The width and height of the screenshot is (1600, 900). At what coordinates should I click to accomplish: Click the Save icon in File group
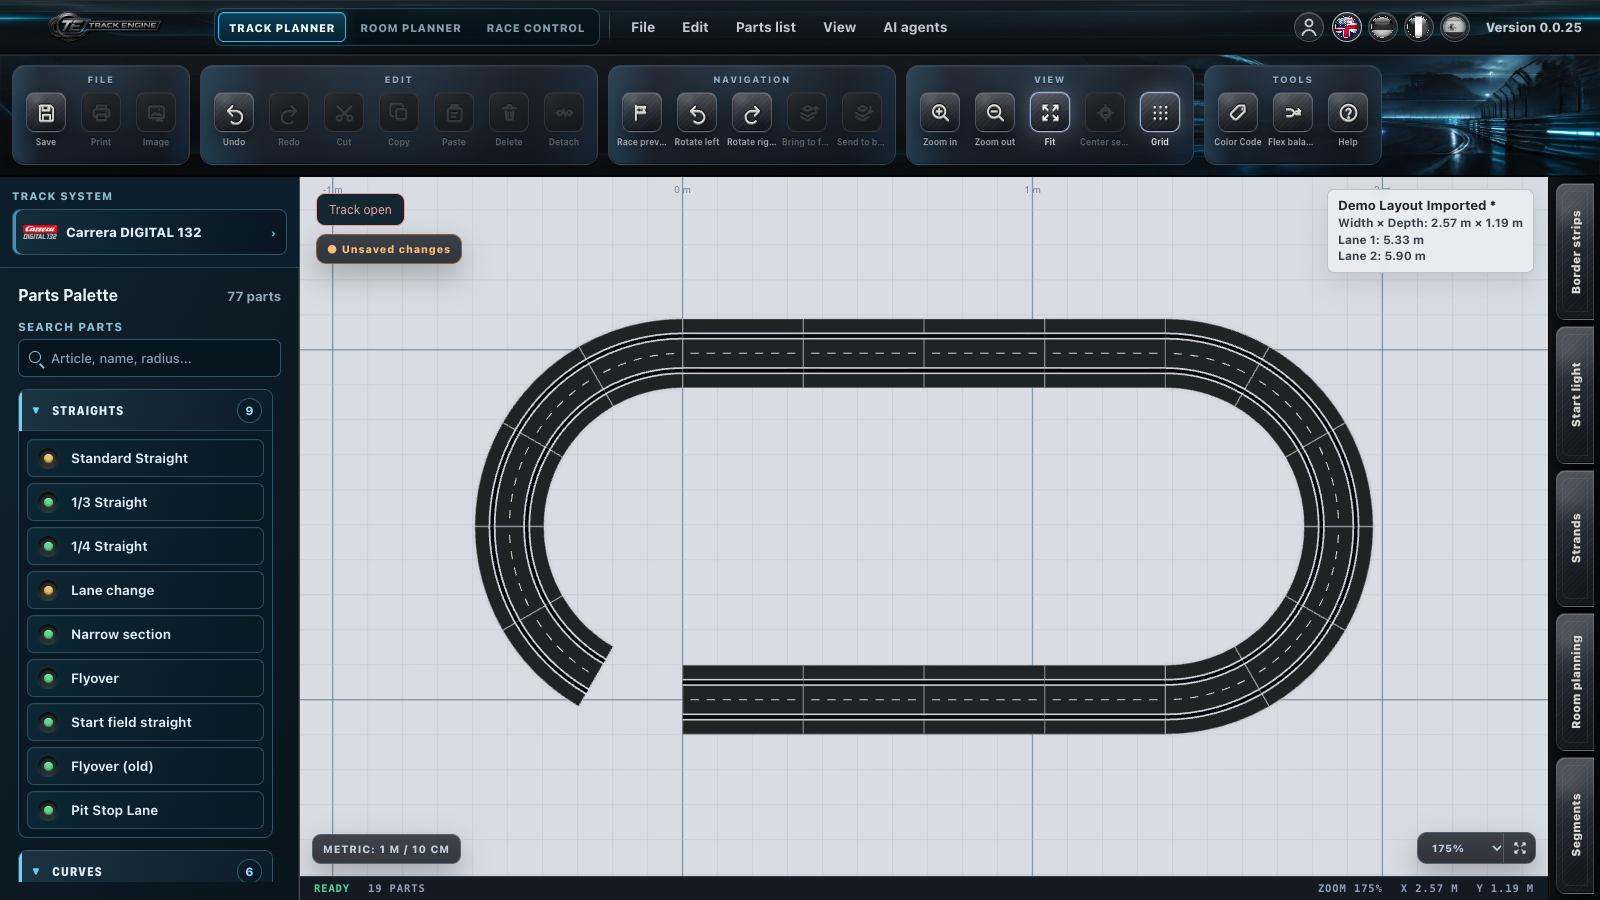coord(46,113)
